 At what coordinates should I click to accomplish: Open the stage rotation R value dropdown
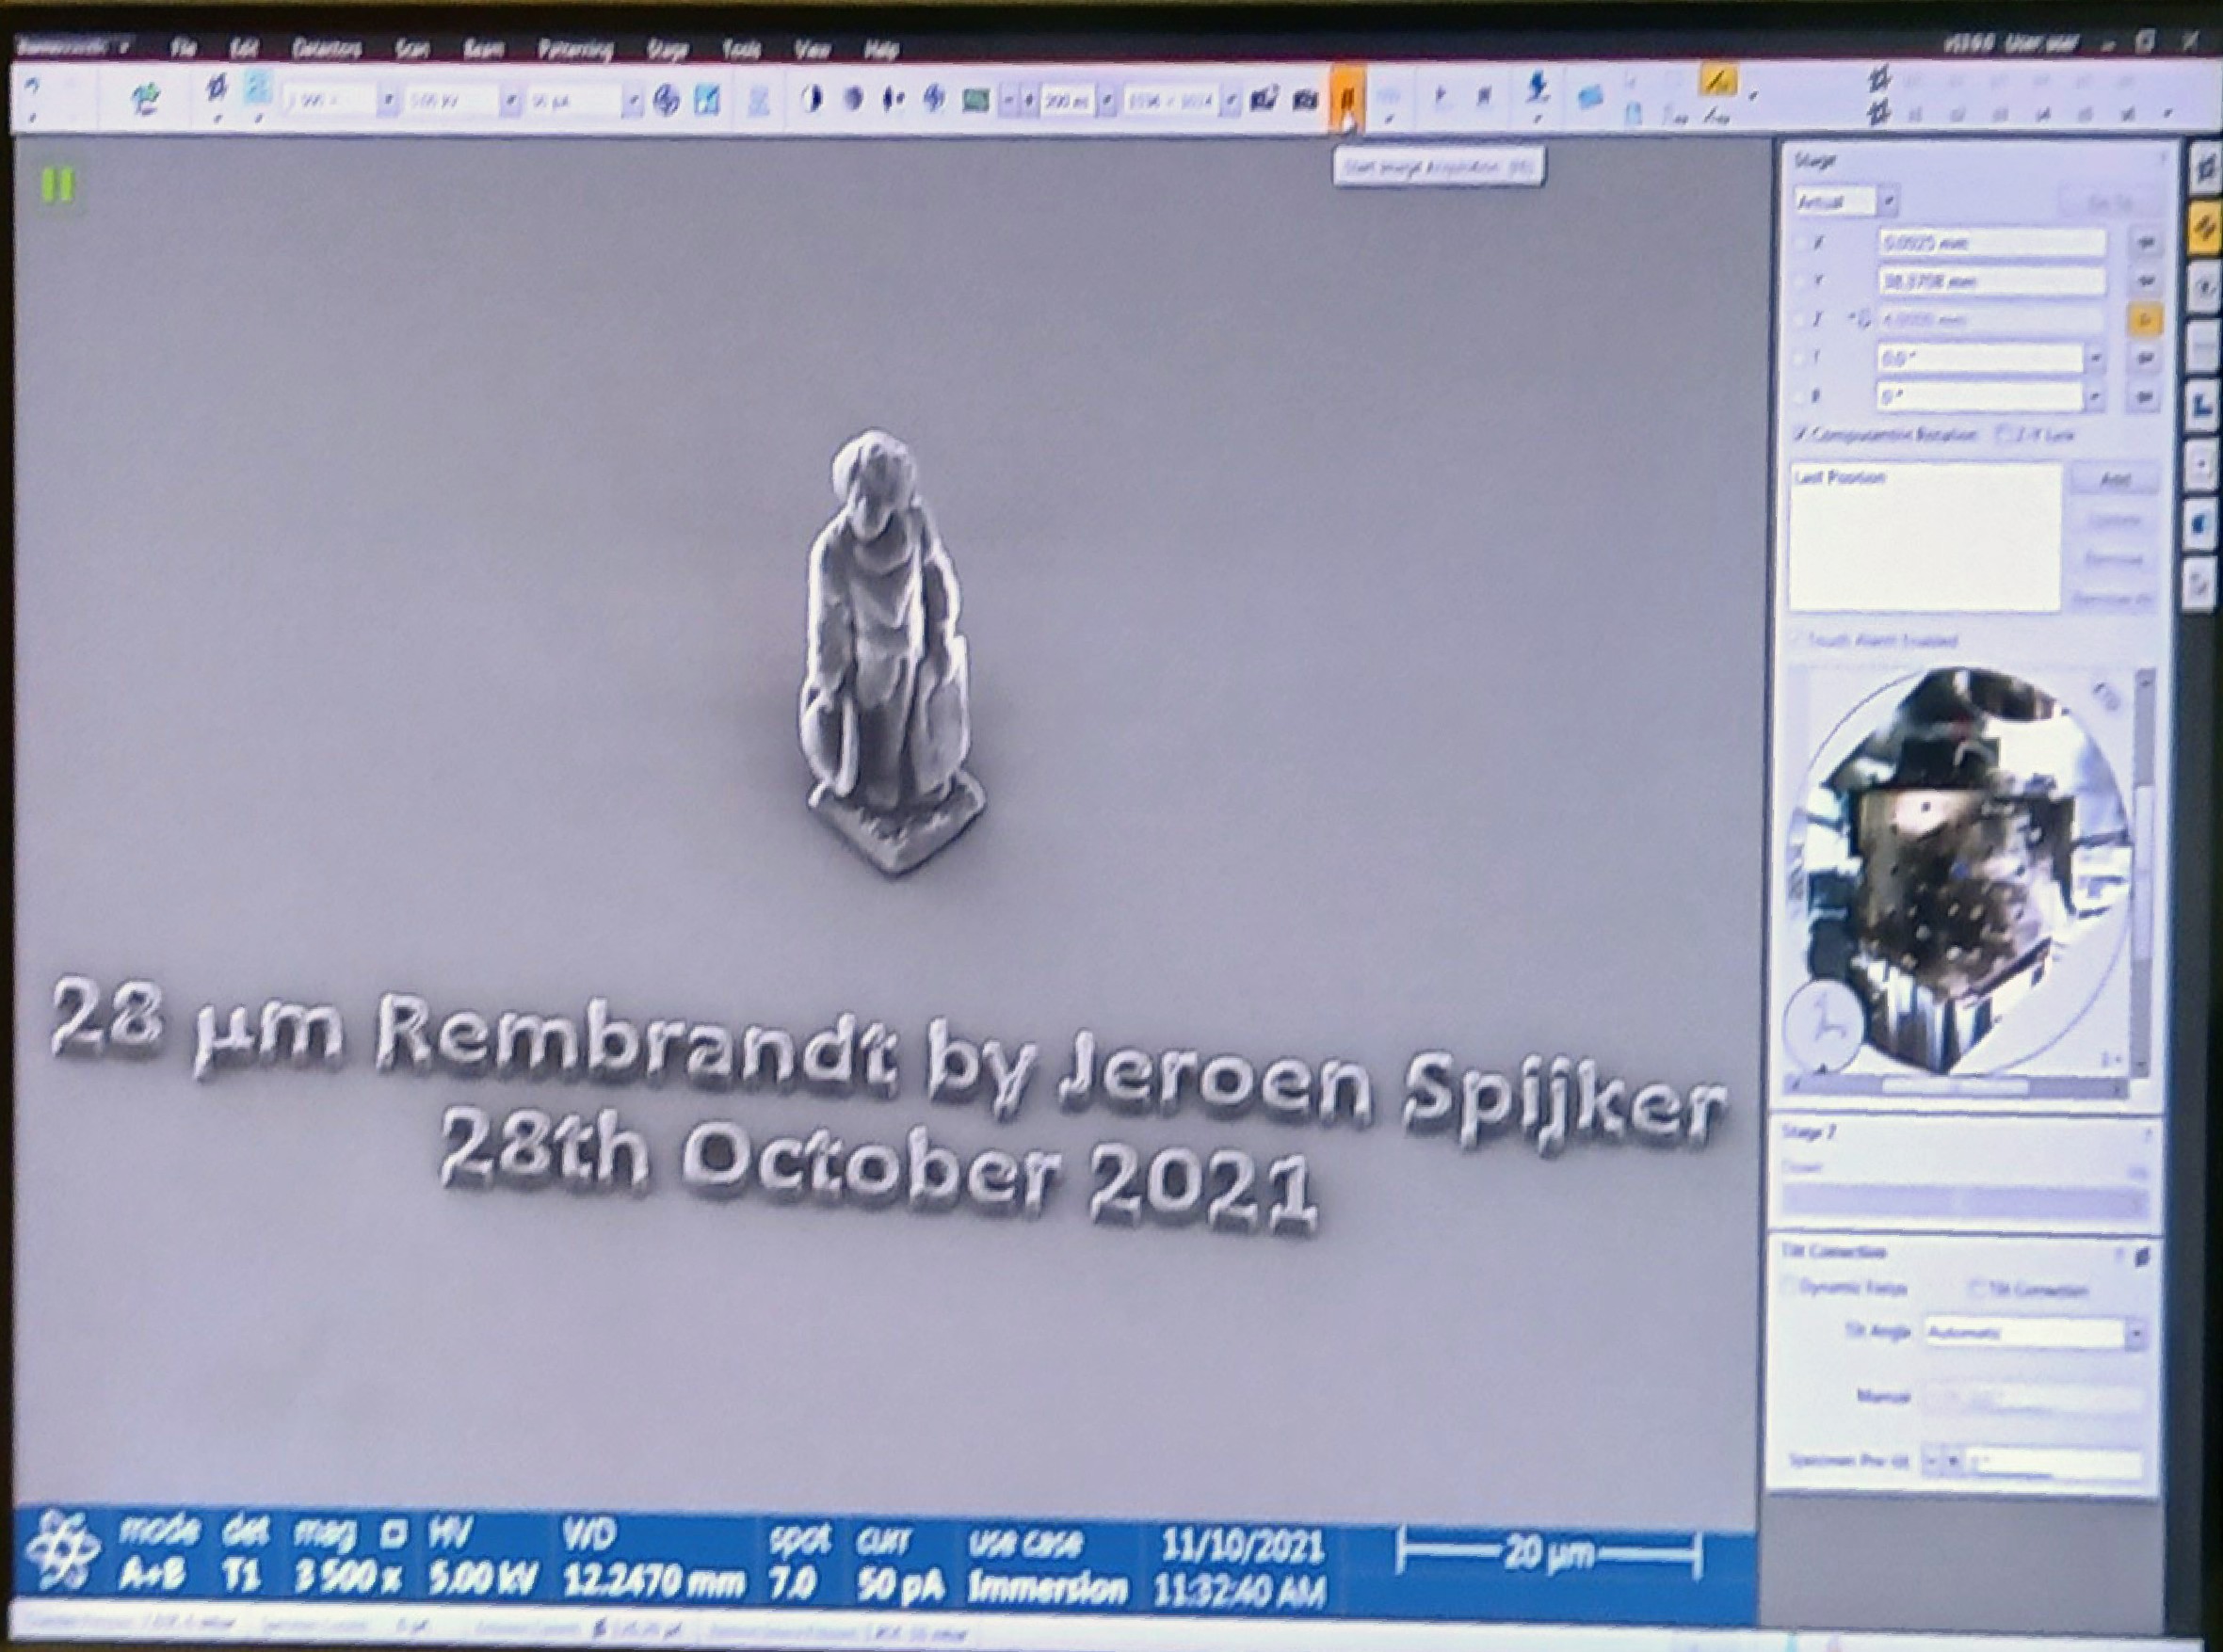pyautogui.click(x=2096, y=398)
